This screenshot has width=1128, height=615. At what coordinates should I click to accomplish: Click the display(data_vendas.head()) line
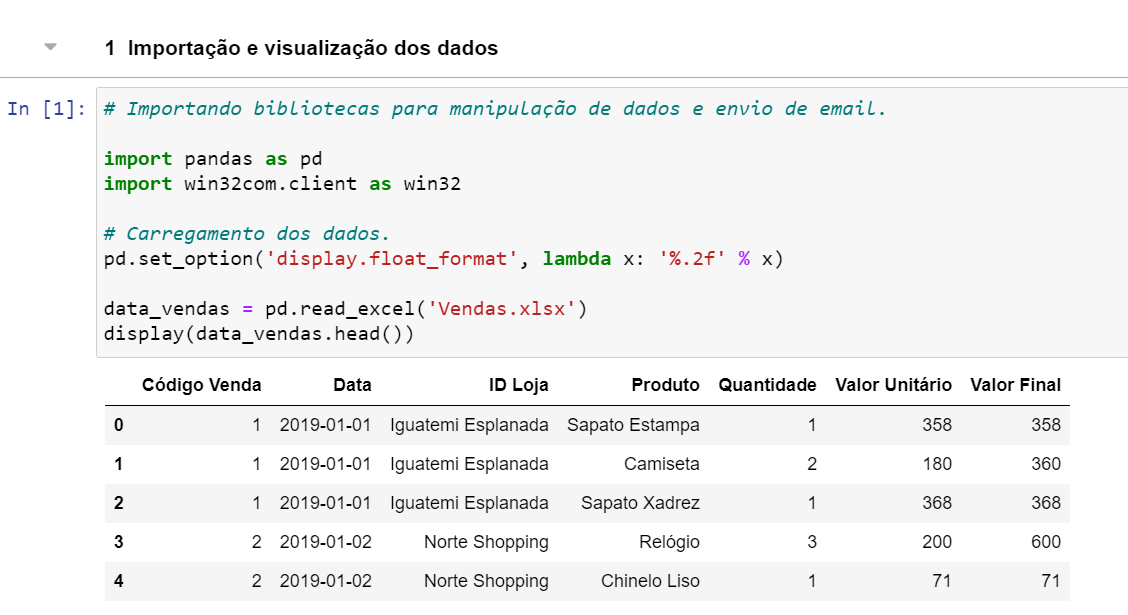point(259,334)
